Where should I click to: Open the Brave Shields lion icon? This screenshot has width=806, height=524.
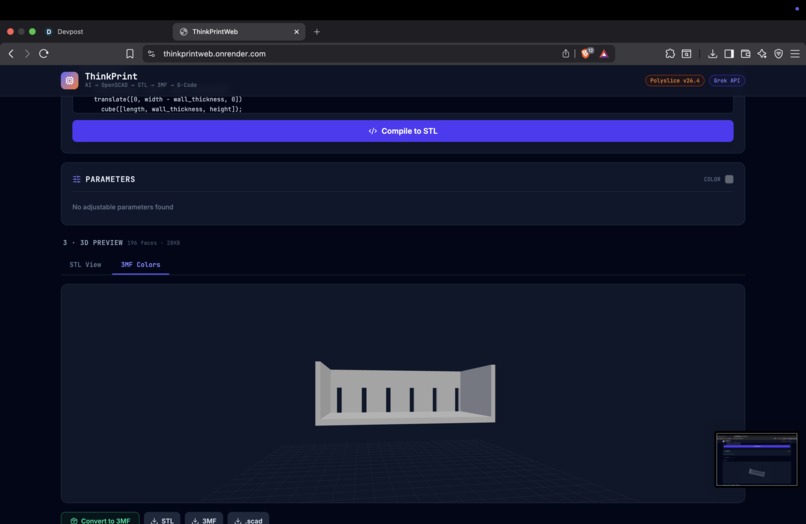point(586,53)
